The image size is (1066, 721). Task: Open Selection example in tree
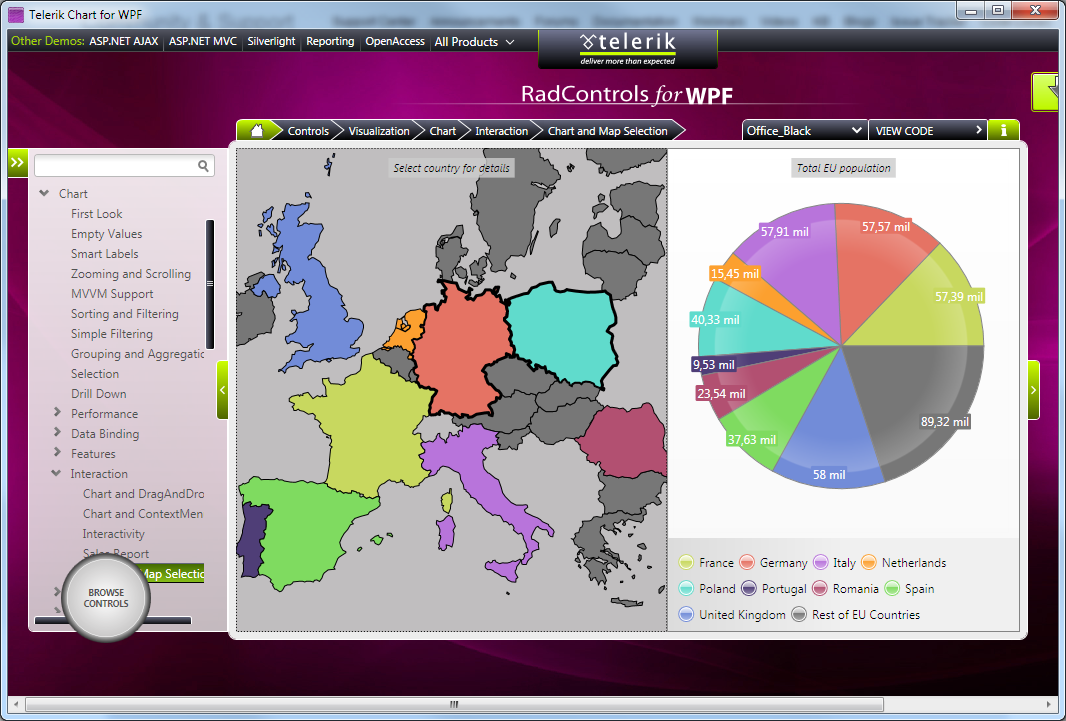94,374
